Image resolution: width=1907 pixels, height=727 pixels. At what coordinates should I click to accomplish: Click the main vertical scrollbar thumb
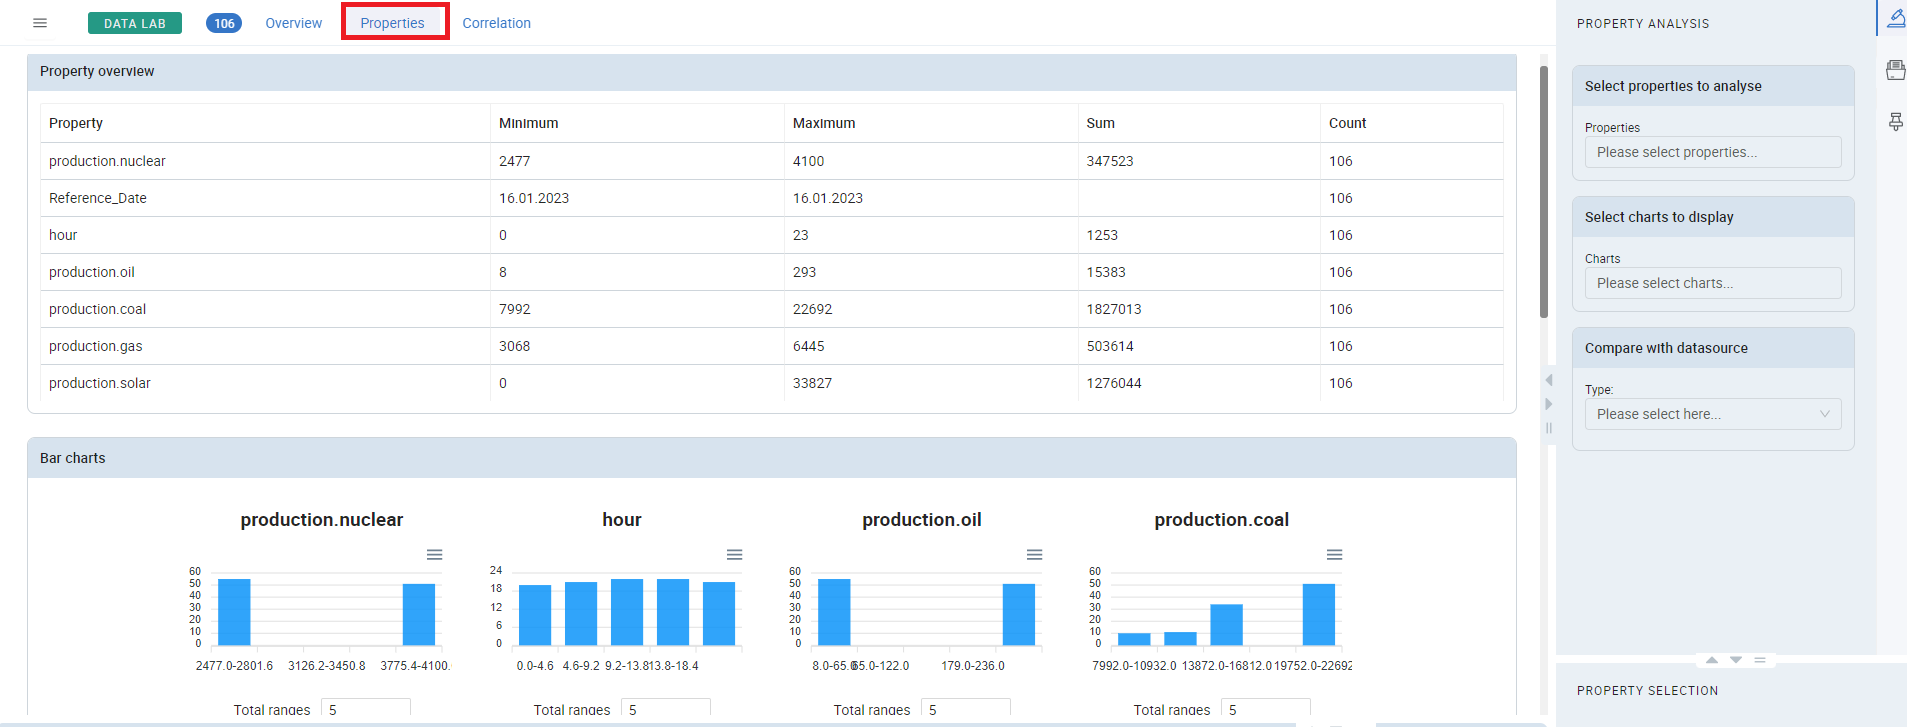tap(1544, 192)
